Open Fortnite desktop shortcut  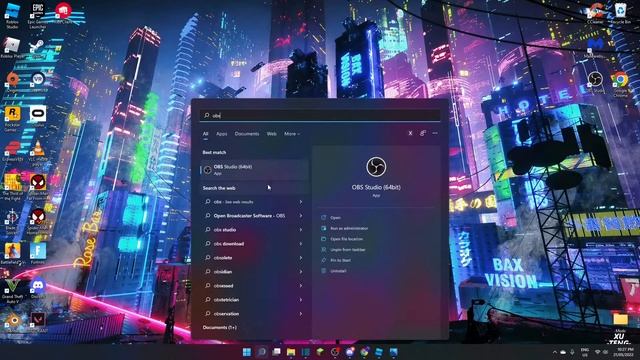point(38,254)
